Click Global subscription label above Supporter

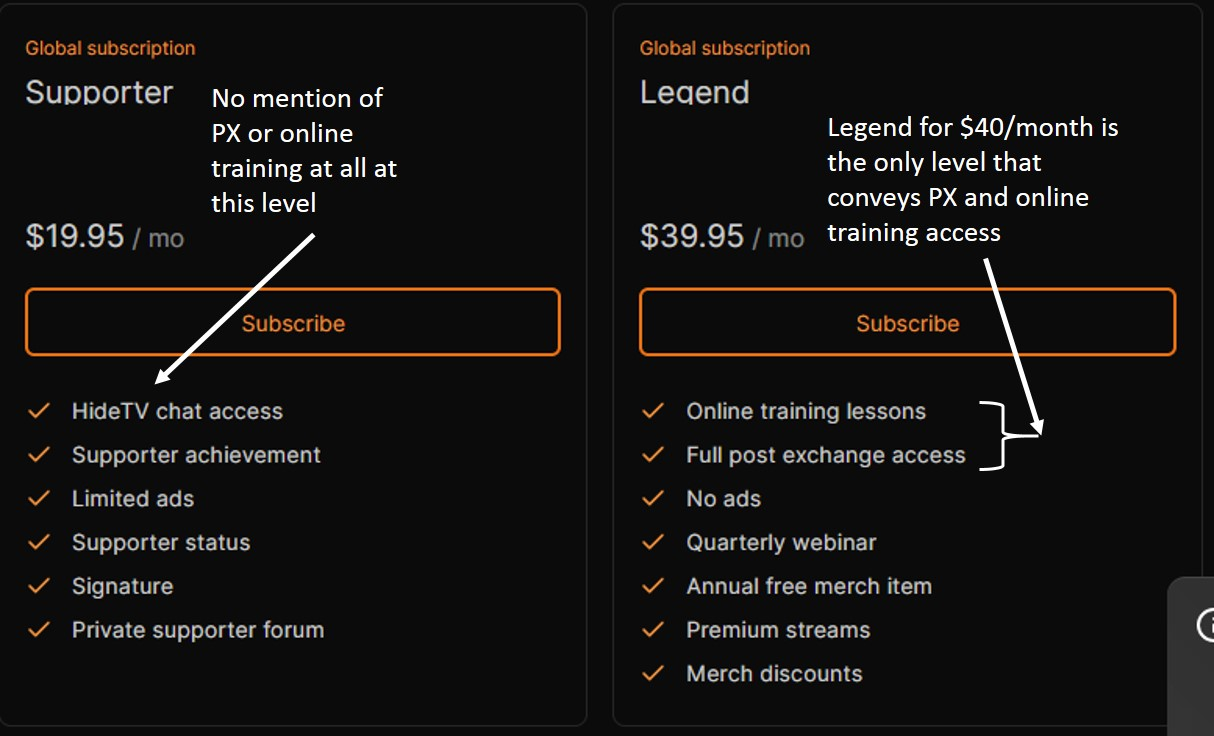pyautogui.click(x=110, y=48)
